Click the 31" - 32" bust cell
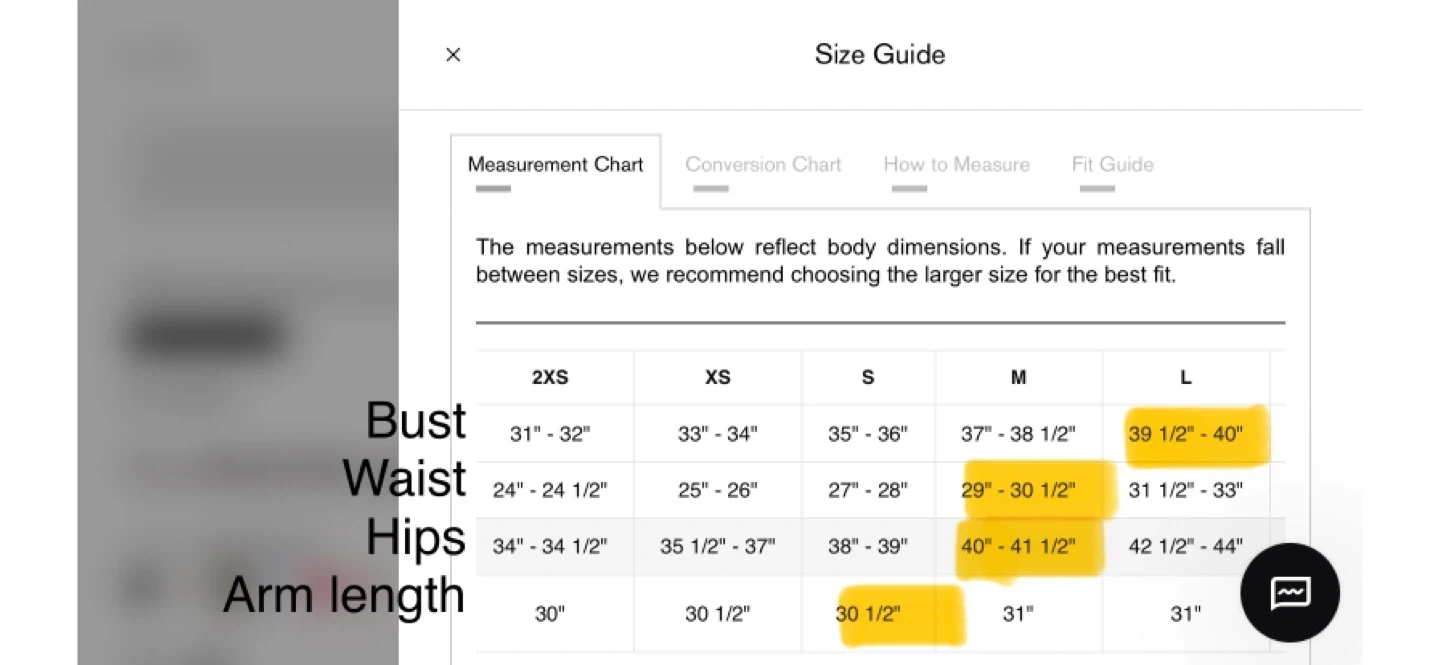1440x665 pixels. click(550, 434)
